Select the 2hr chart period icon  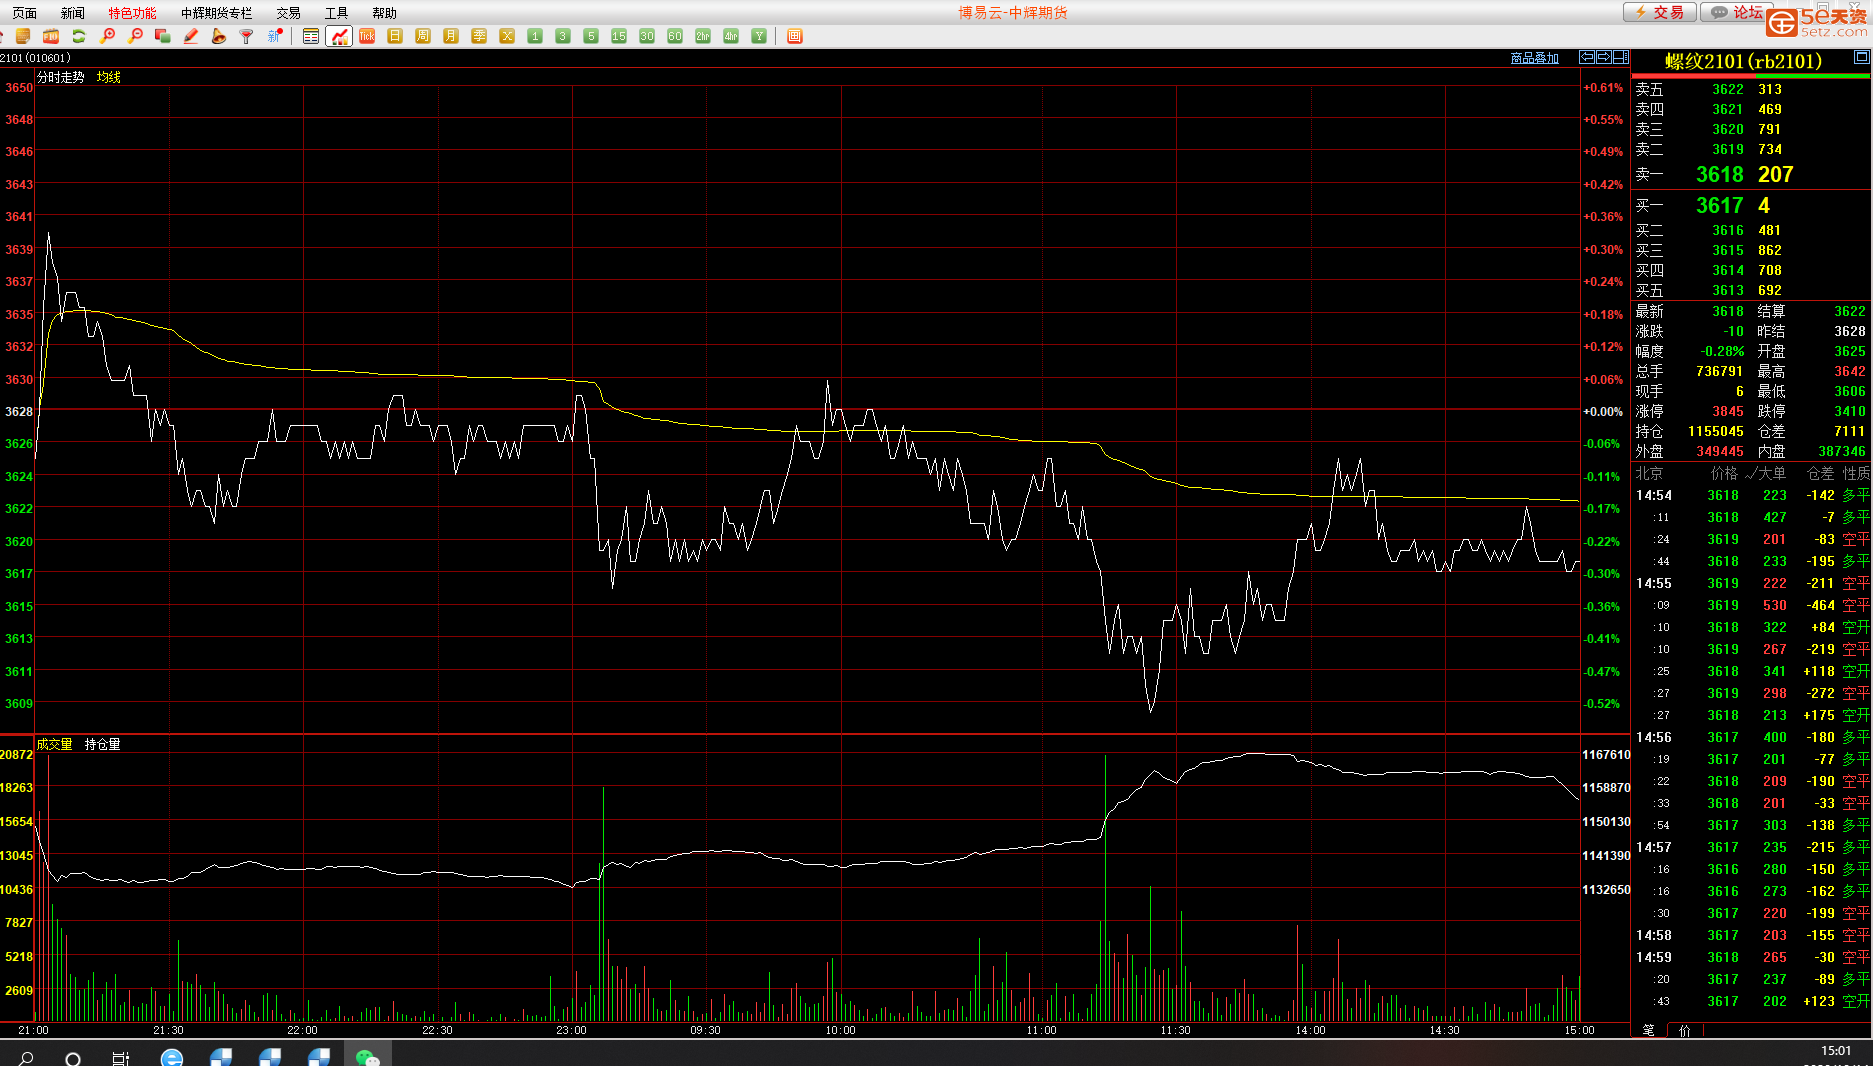703,36
